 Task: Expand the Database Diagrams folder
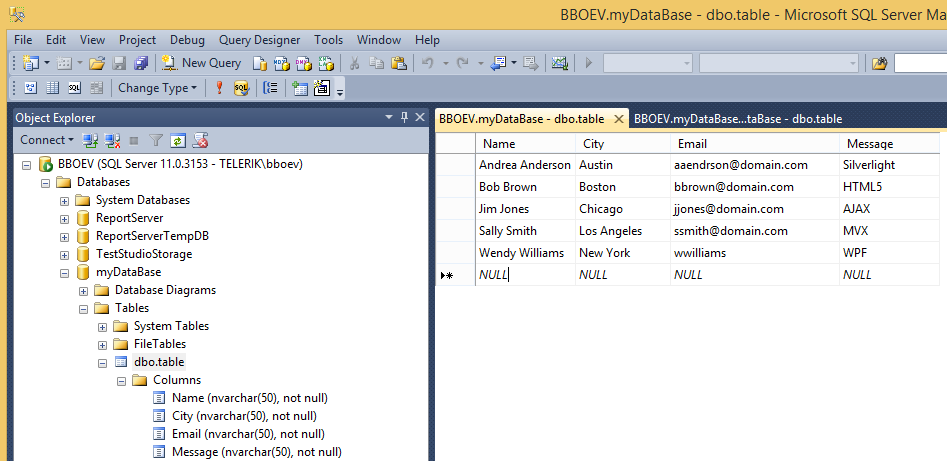83,291
